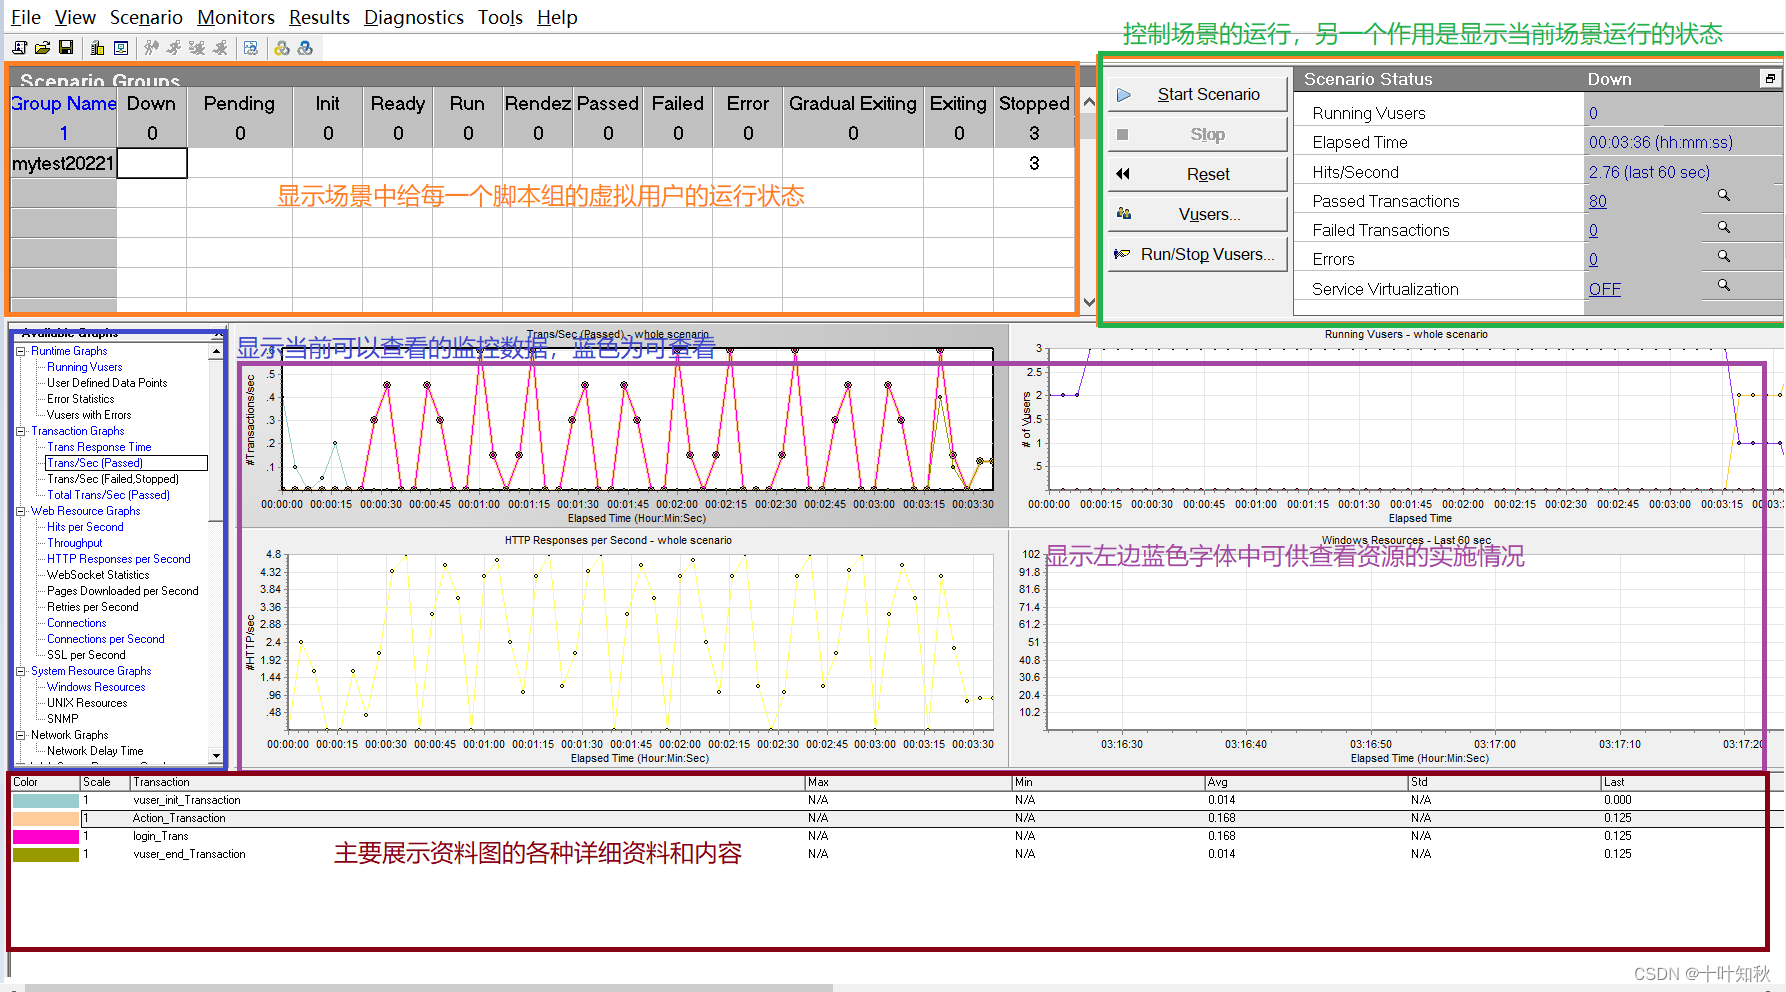Open the Help menu
The image size is (1786, 992).
[557, 17]
